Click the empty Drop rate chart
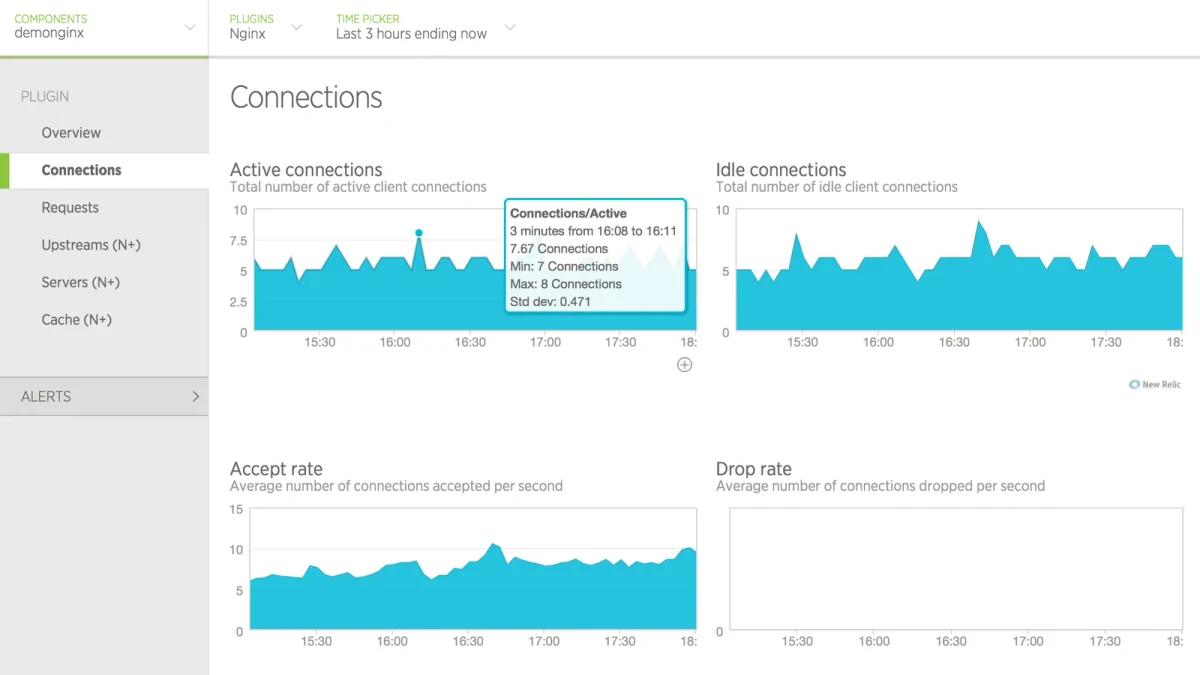1200x675 pixels. [955, 569]
